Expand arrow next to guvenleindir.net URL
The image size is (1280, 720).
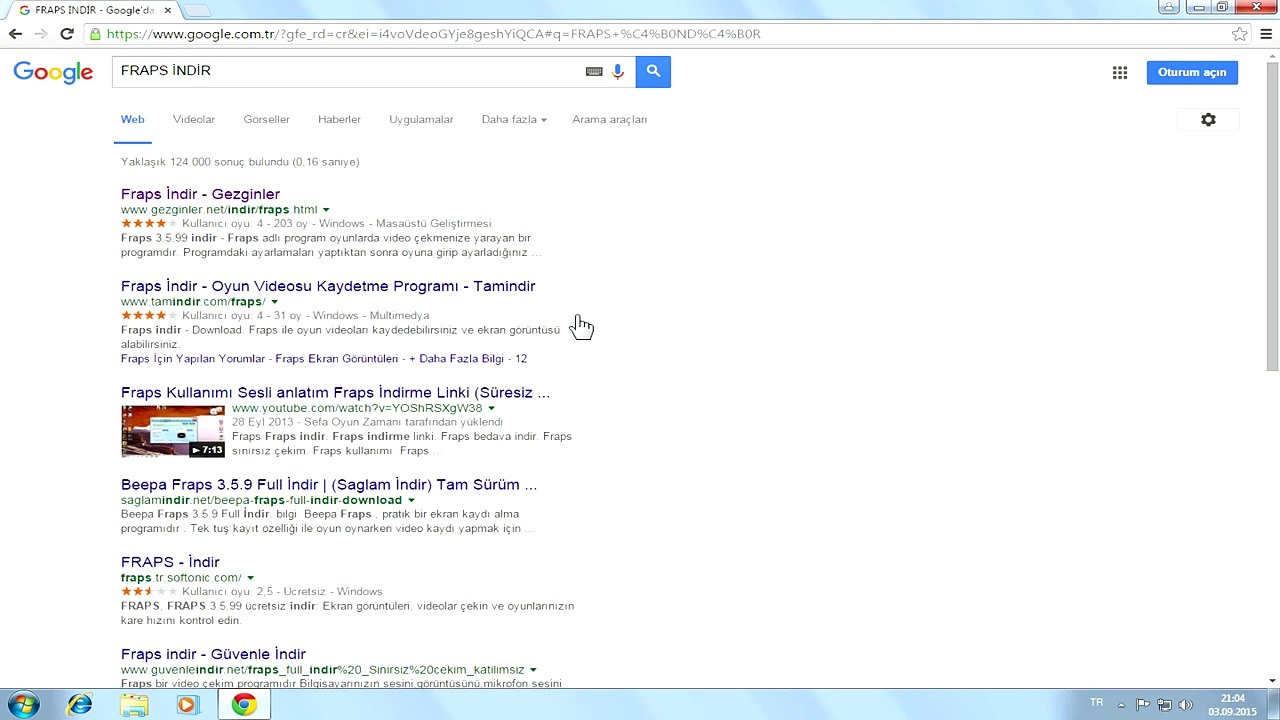(x=533, y=670)
